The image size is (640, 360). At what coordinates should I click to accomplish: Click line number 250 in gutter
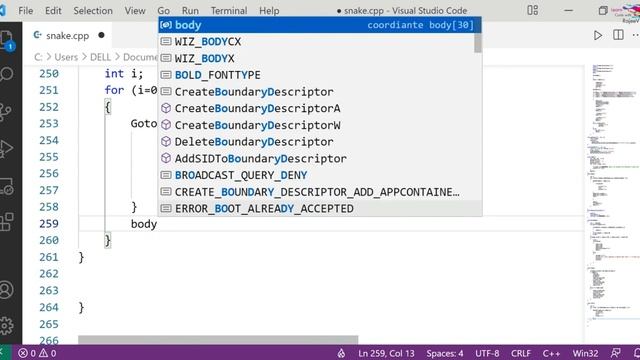coord(49,74)
